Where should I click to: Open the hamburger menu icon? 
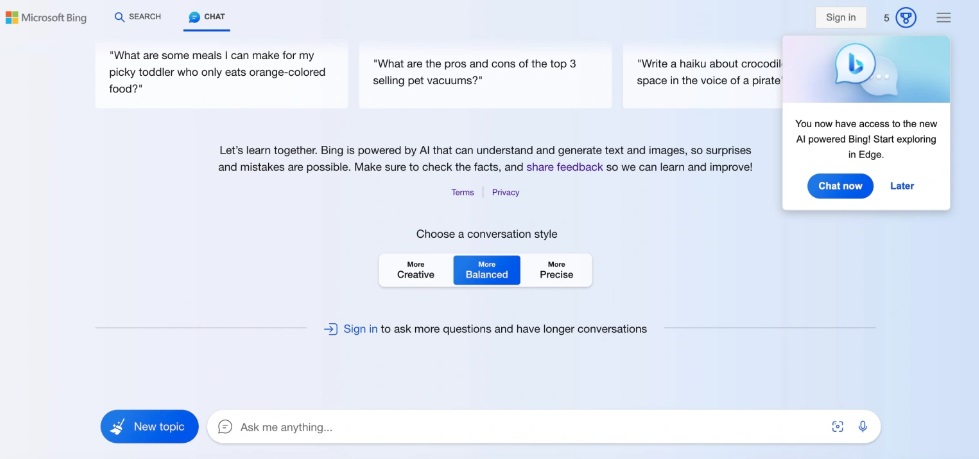coord(943,17)
